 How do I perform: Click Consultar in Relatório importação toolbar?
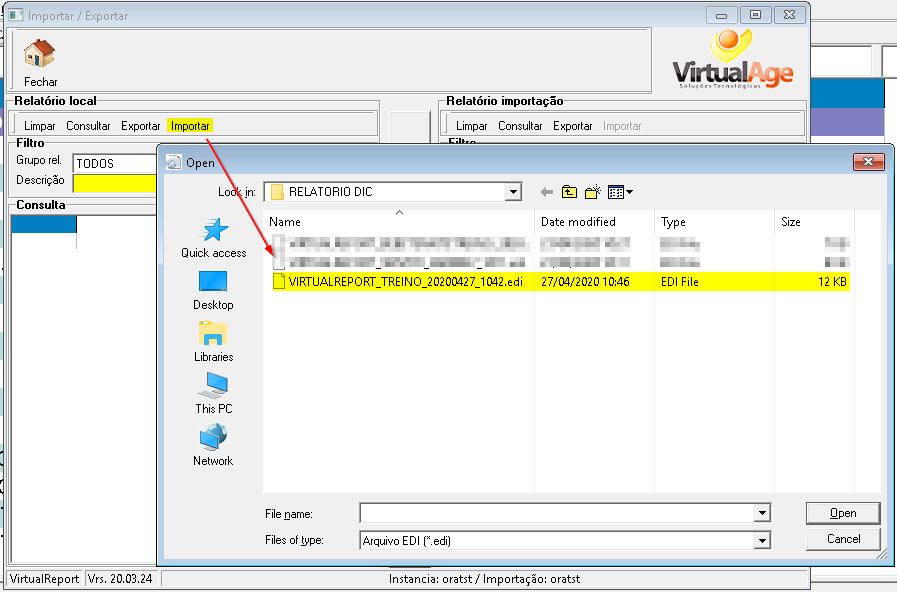click(520, 126)
